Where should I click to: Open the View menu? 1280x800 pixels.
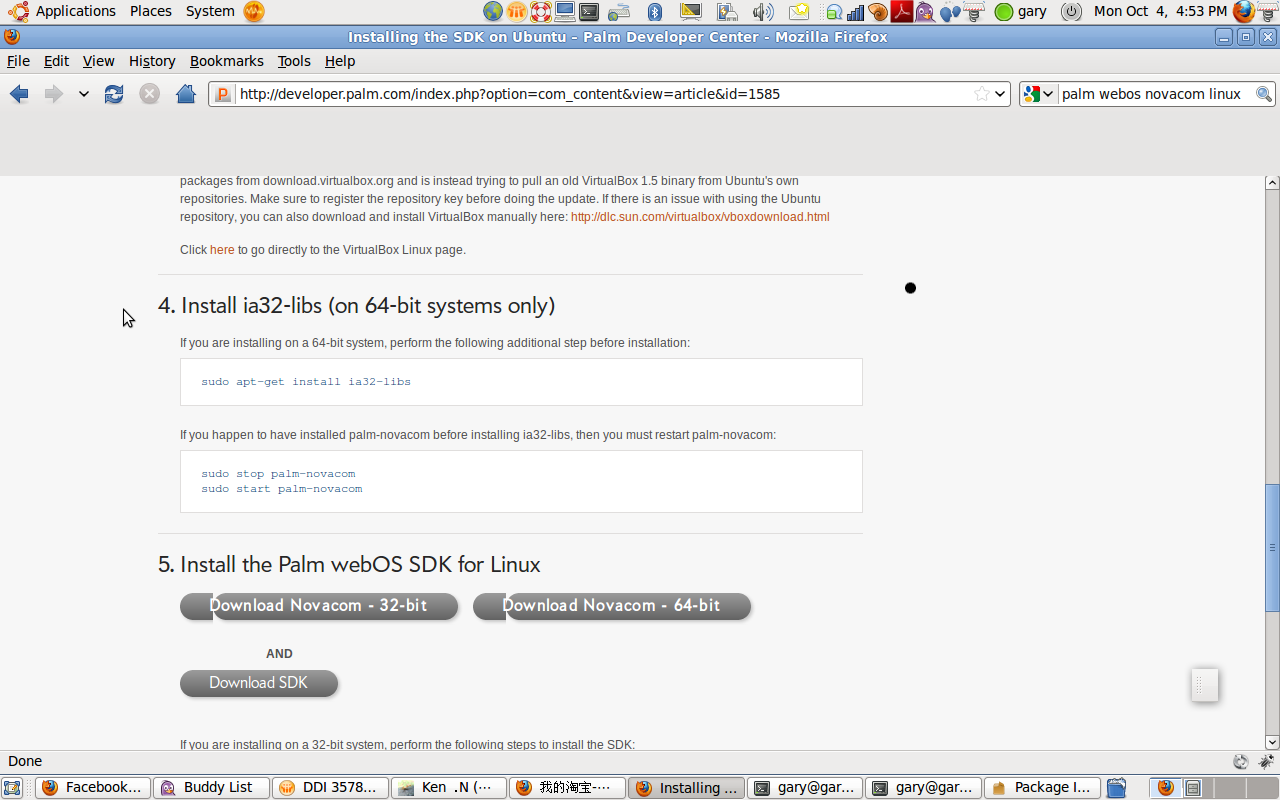(98, 61)
